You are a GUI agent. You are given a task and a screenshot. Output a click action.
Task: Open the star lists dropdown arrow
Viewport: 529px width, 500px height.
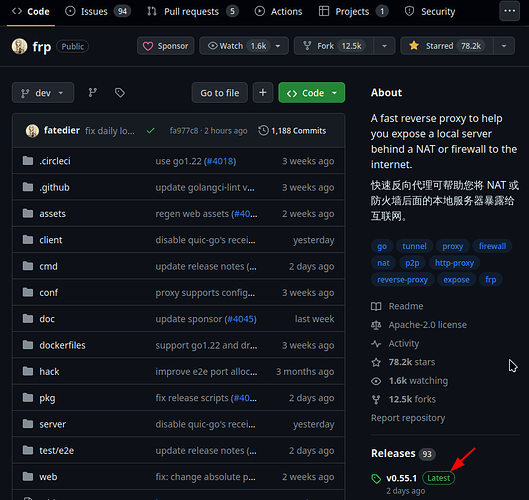pyautogui.click(x=504, y=46)
